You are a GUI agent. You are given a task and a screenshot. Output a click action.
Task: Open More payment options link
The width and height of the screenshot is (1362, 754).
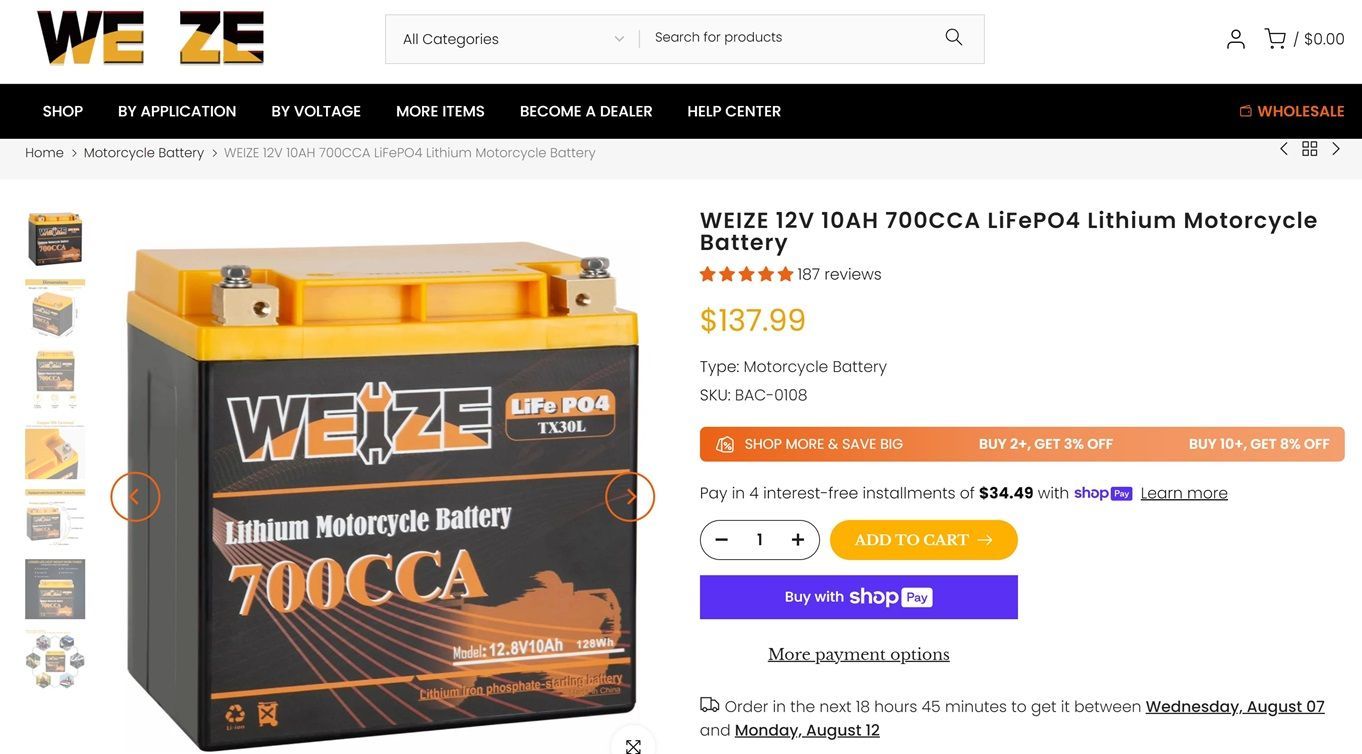click(x=859, y=655)
